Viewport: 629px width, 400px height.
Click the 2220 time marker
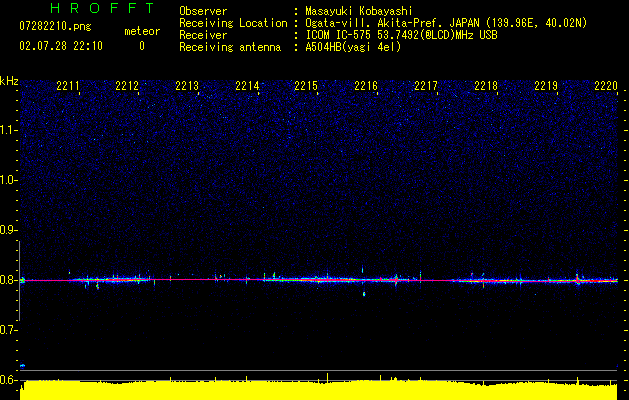pyautogui.click(x=606, y=86)
